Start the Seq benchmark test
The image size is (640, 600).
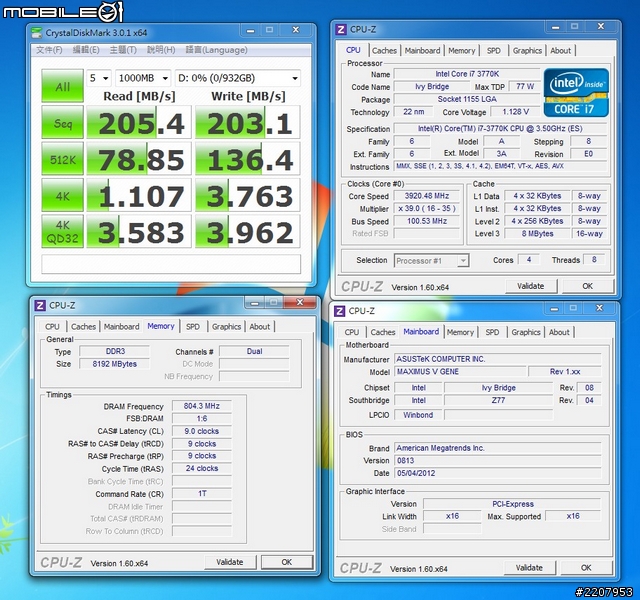click(62, 122)
